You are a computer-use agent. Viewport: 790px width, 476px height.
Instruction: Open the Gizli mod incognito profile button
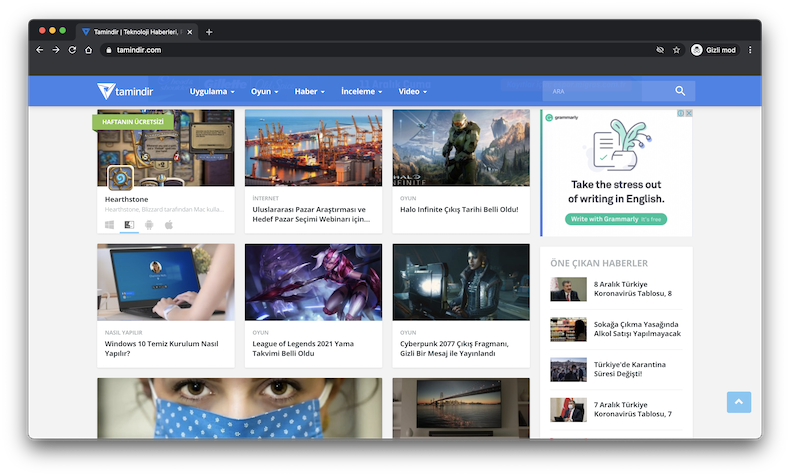713,50
